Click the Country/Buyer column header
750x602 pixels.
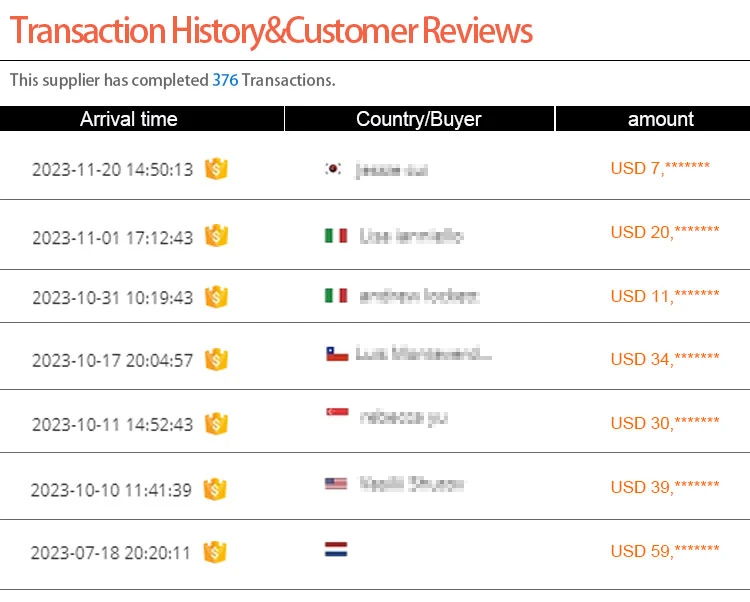[x=418, y=119]
